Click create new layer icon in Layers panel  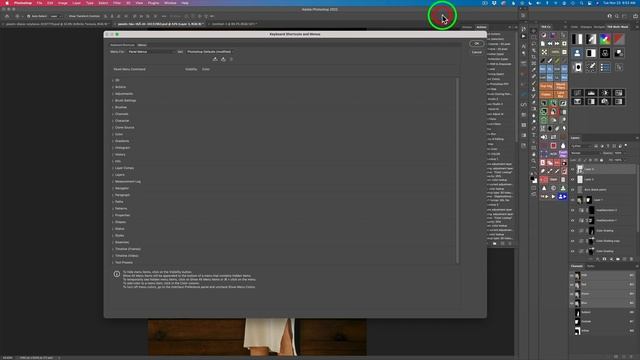coord(624,259)
